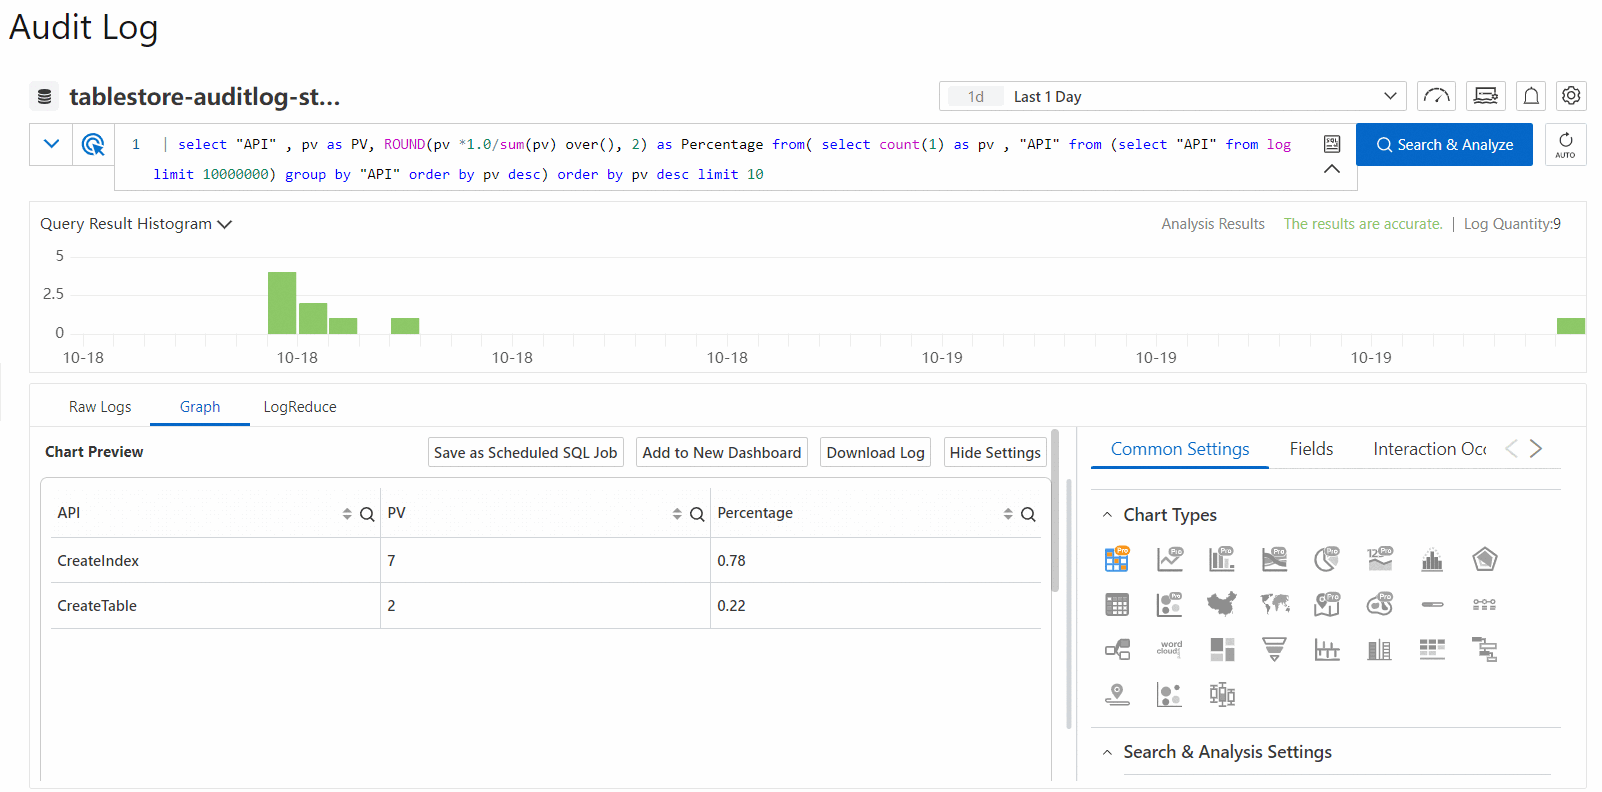
Task: Sort the PV column
Action: click(677, 514)
